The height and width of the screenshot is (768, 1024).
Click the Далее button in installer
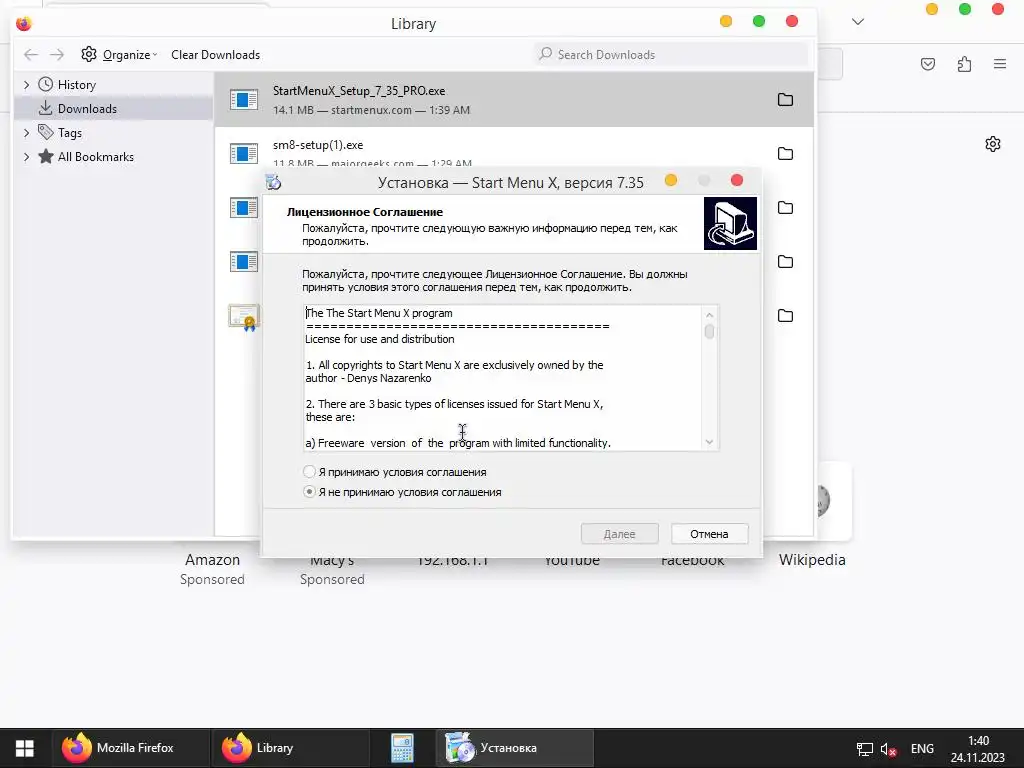click(619, 534)
